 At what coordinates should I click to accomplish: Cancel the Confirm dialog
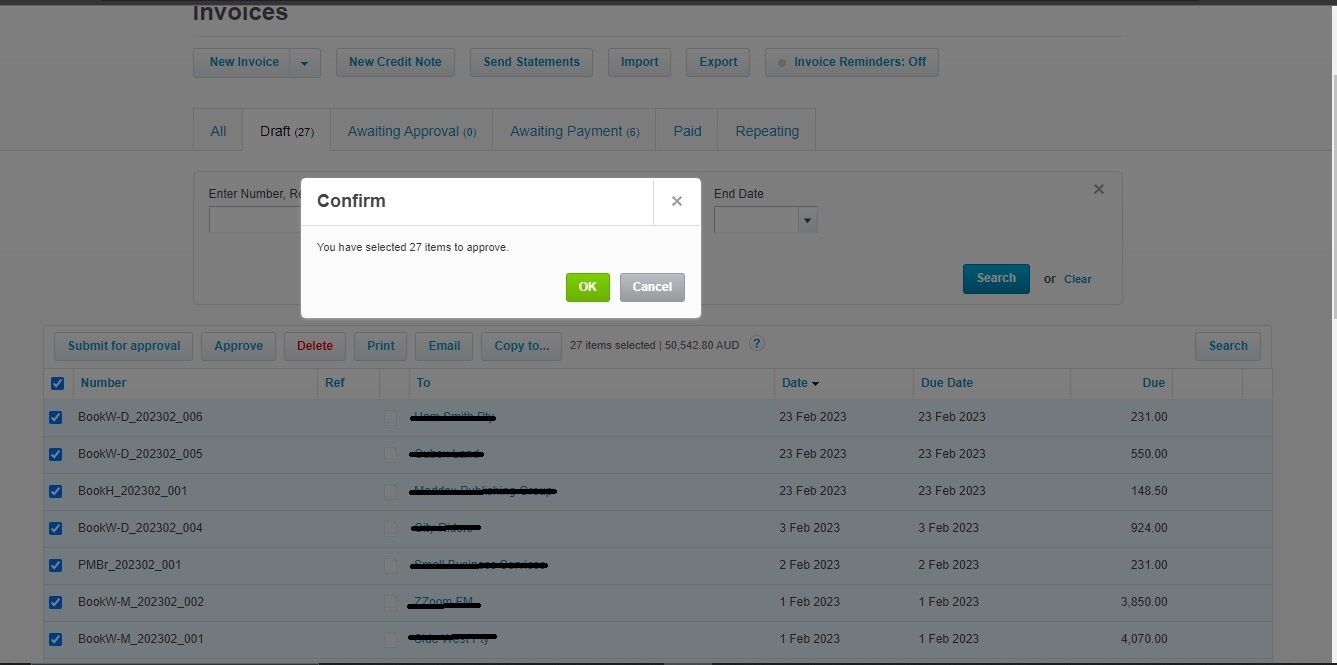652,287
